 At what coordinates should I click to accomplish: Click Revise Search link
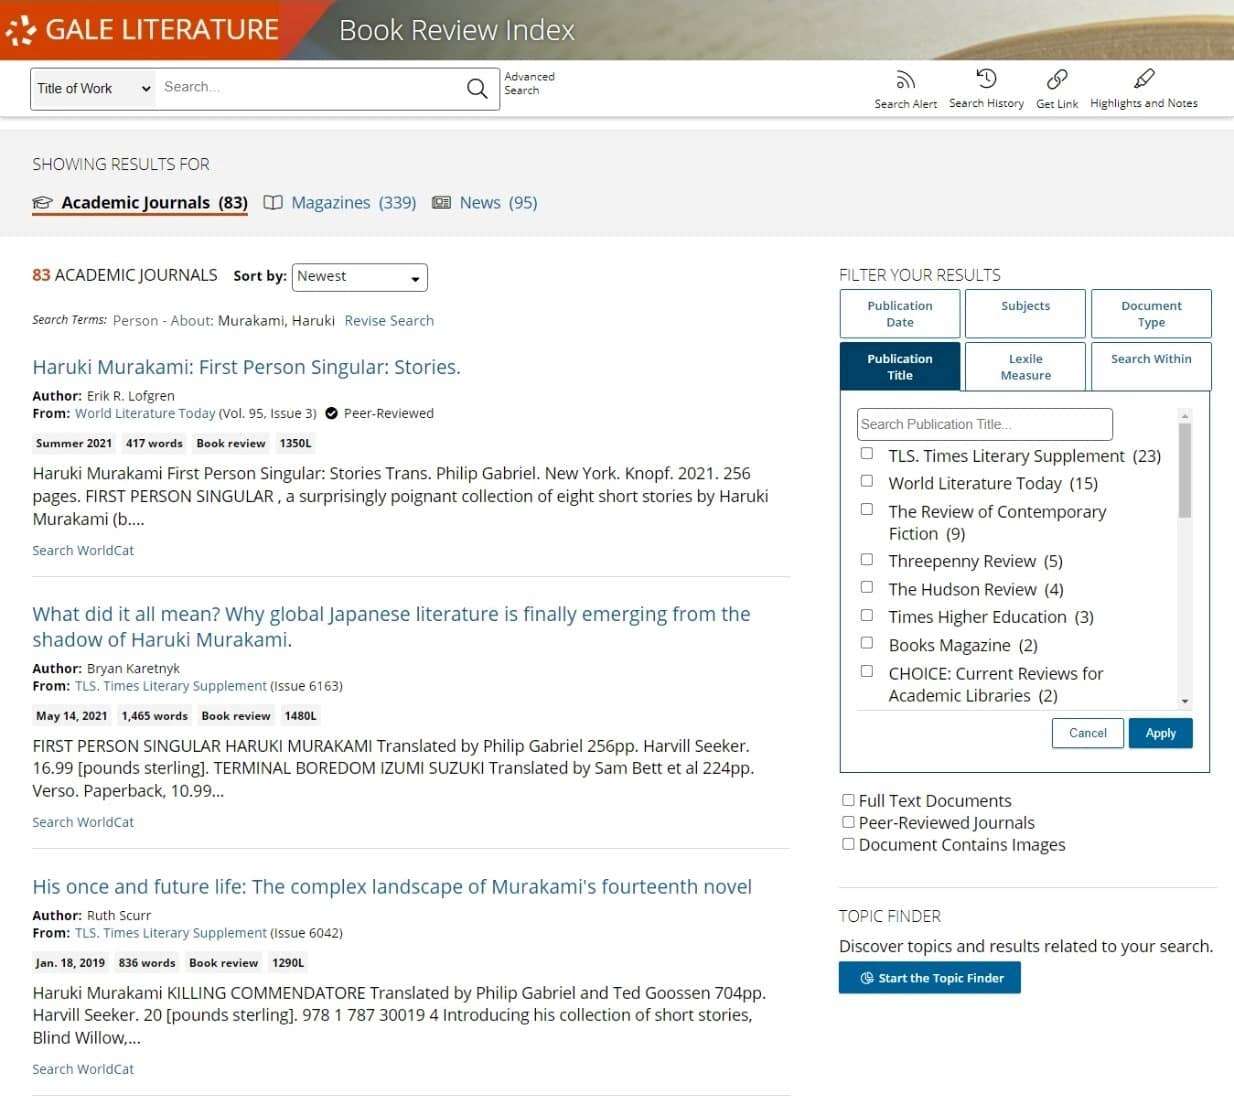(x=389, y=321)
